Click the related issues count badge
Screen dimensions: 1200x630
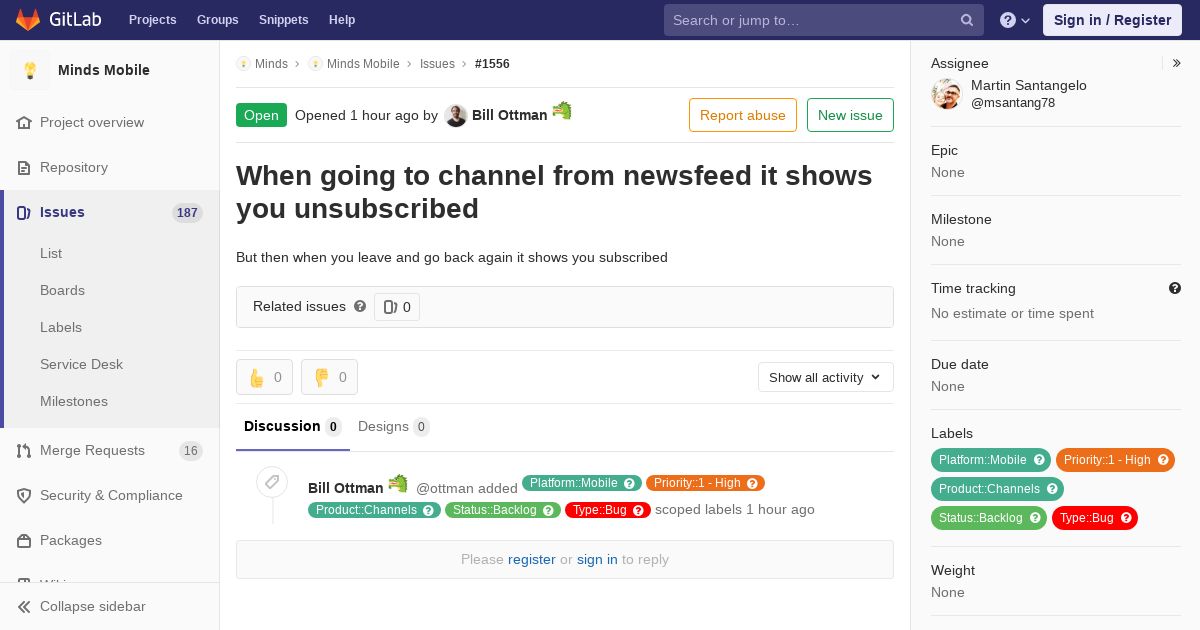397,307
